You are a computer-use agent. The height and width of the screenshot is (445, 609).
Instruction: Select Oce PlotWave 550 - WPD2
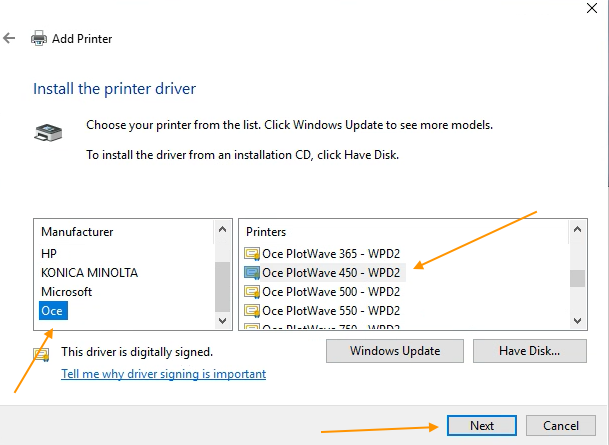[331, 311]
